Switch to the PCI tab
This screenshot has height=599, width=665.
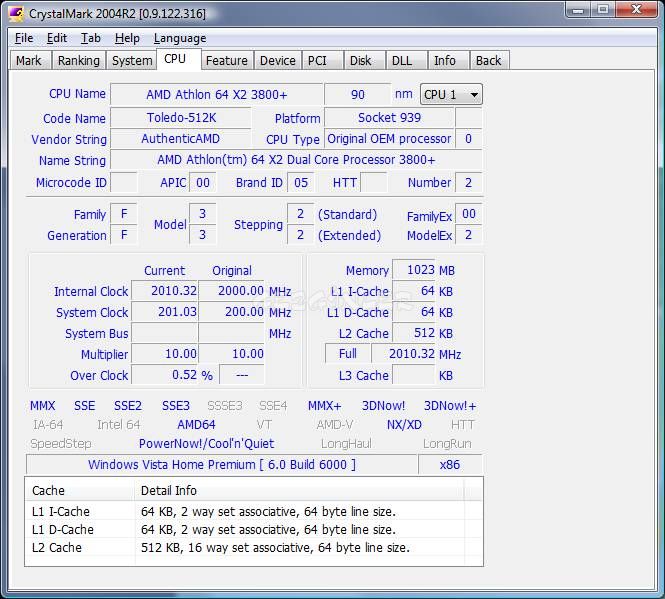coord(322,60)
